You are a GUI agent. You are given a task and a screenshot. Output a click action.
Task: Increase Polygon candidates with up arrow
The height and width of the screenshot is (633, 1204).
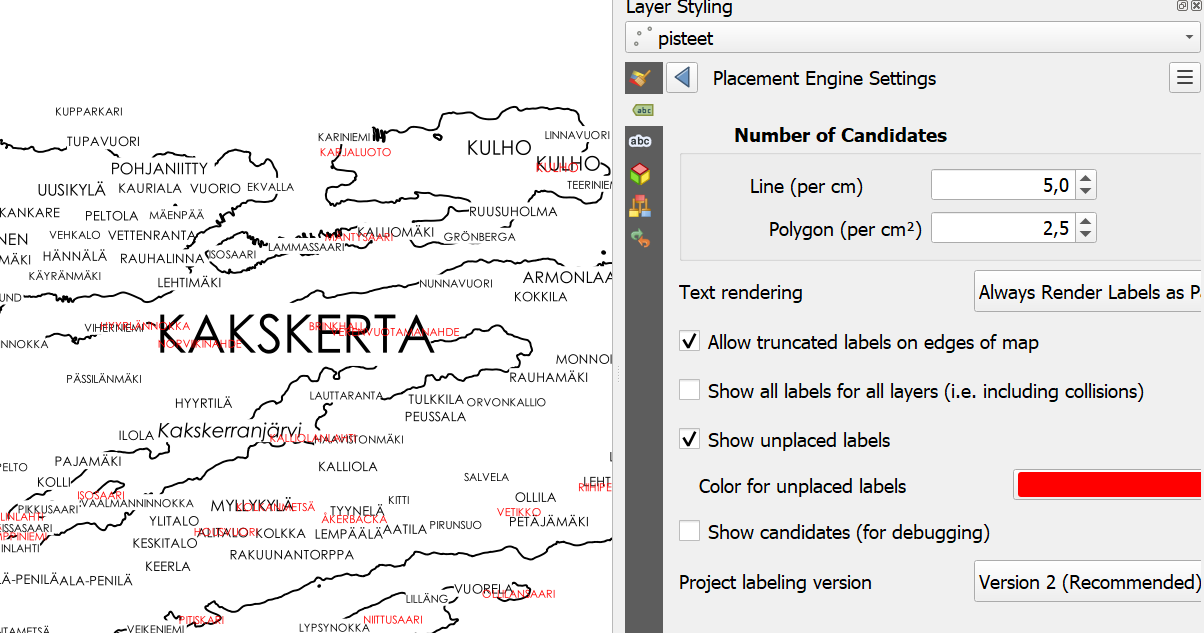pyautogui.click(x=1086, y=222)
